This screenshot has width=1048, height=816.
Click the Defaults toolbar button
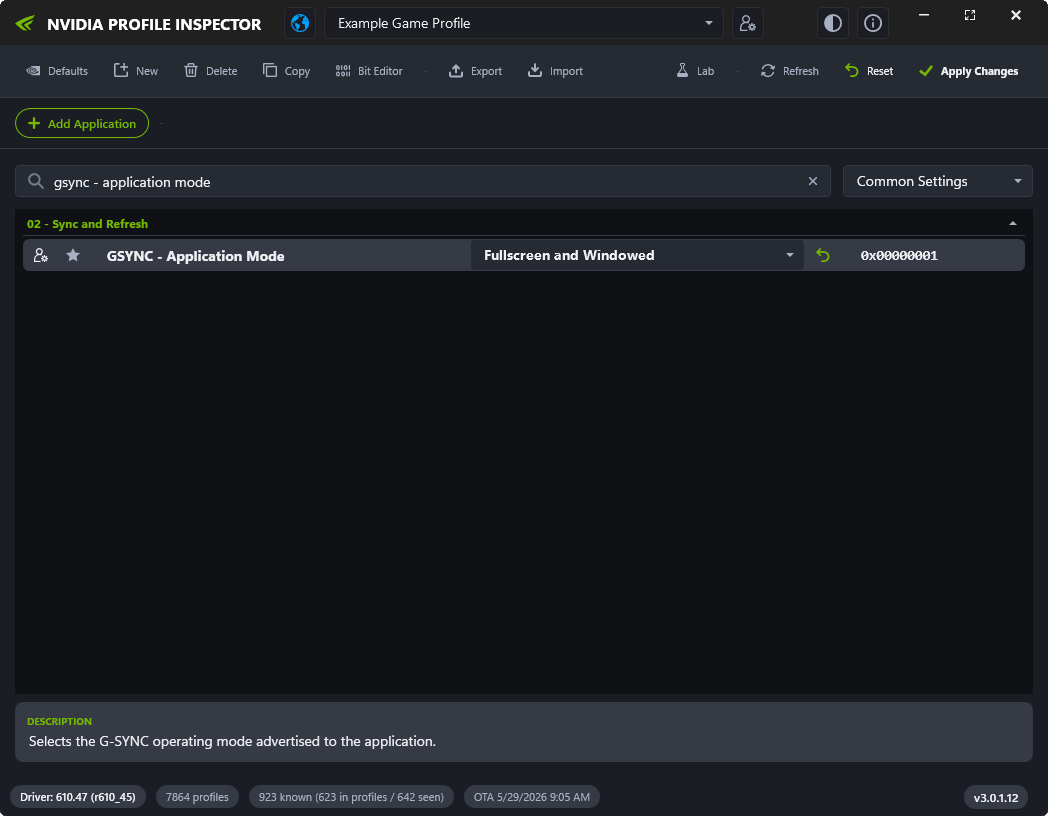[x=57, y=71]
